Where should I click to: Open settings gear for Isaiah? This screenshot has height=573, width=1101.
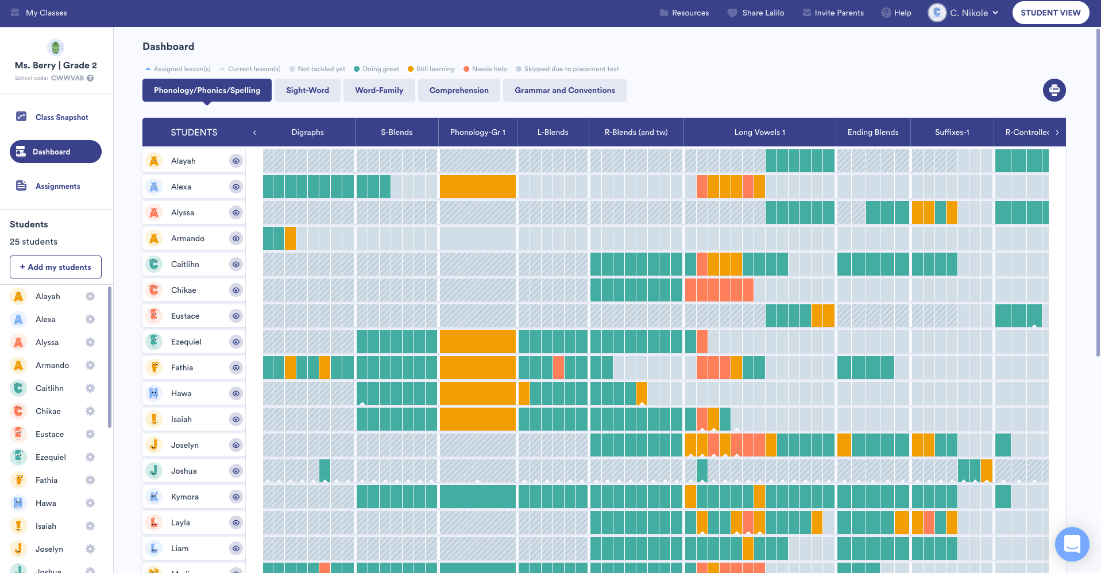coord(90,526)
